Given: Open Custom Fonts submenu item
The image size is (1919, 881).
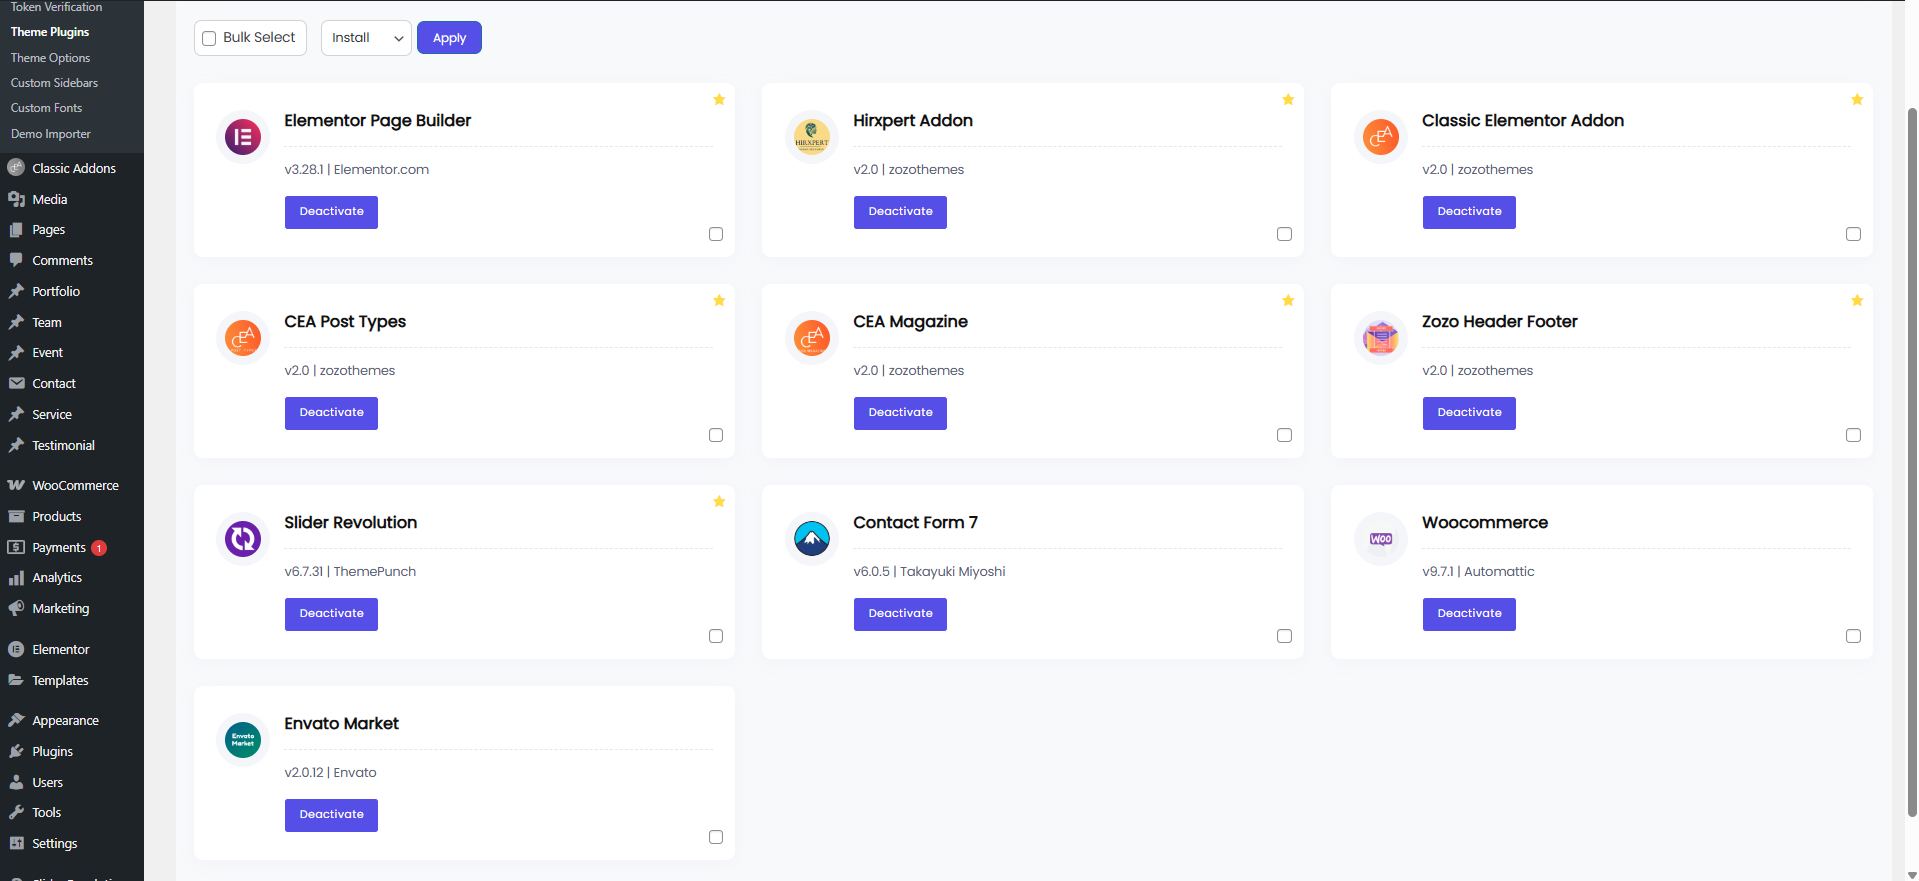Looking at the screenshot, I should [46, 108].
